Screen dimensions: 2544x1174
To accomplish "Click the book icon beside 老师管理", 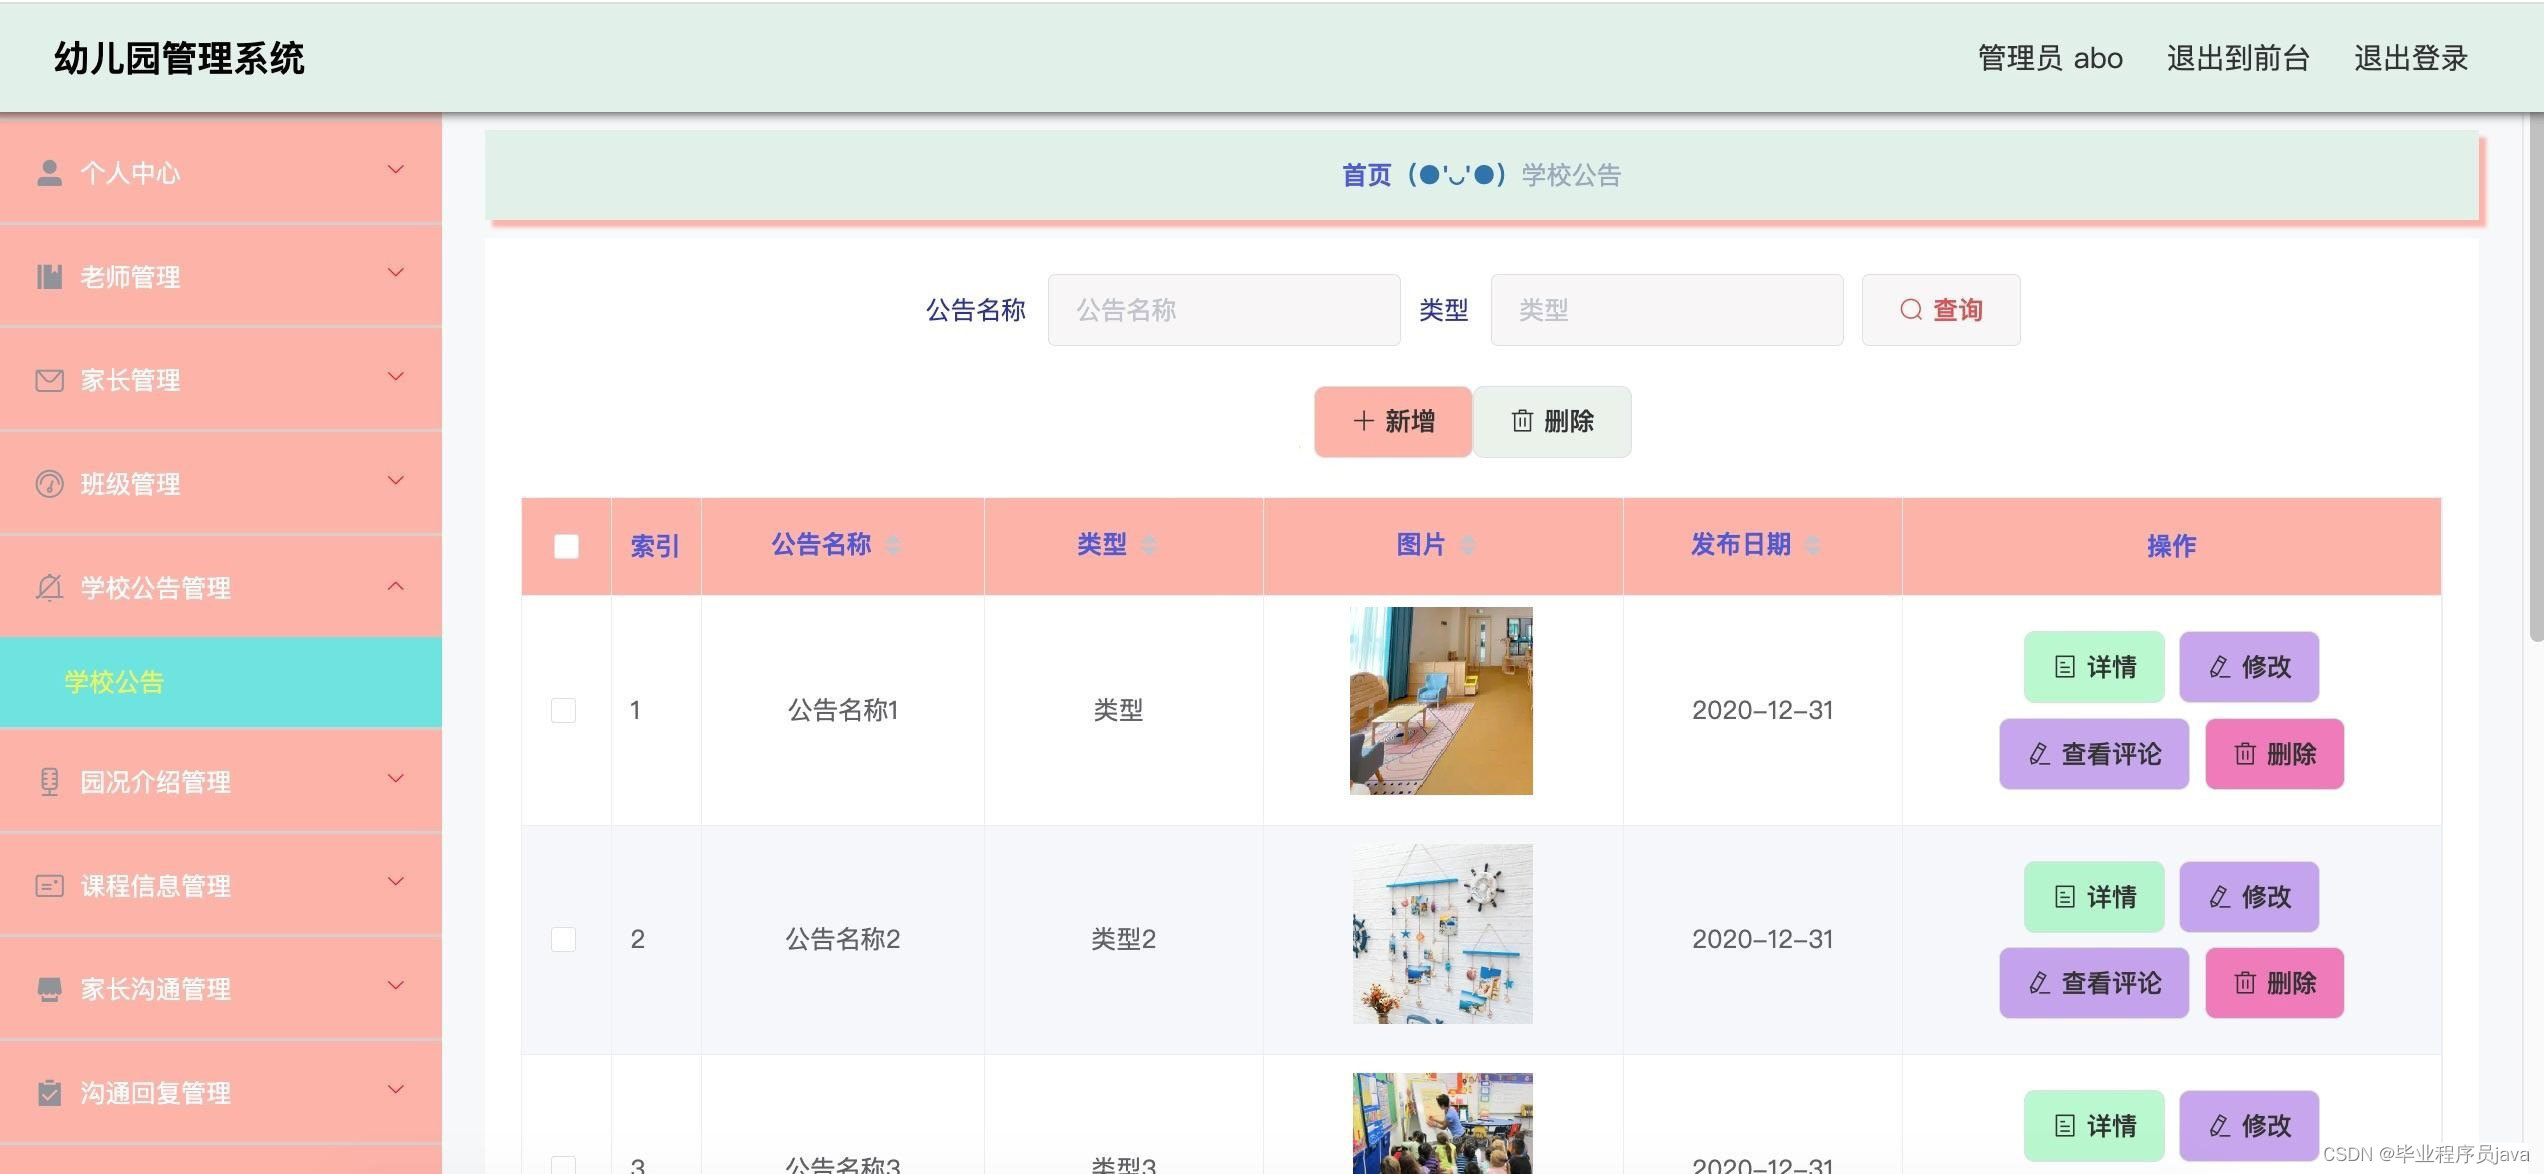I will (x=49, y=277).
